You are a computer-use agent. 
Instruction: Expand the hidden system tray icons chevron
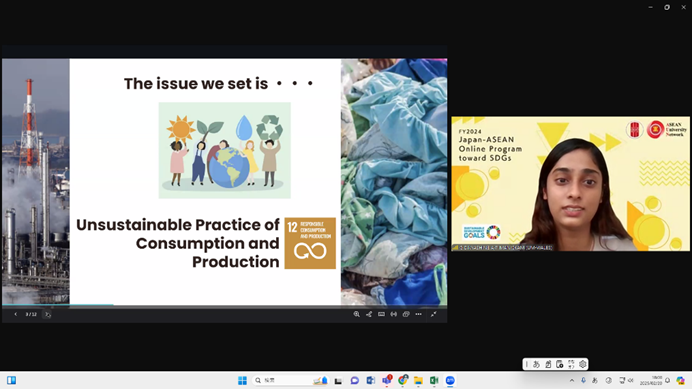tap(572, 381)
